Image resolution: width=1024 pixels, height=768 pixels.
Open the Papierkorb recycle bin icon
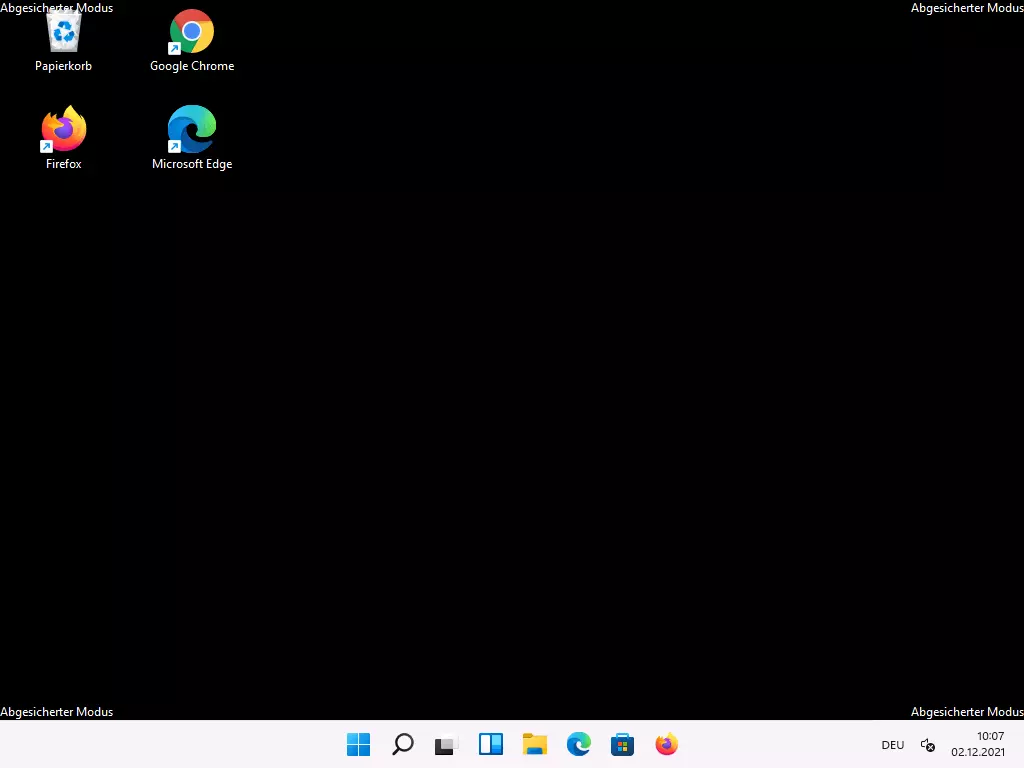[x=64, y=32]
